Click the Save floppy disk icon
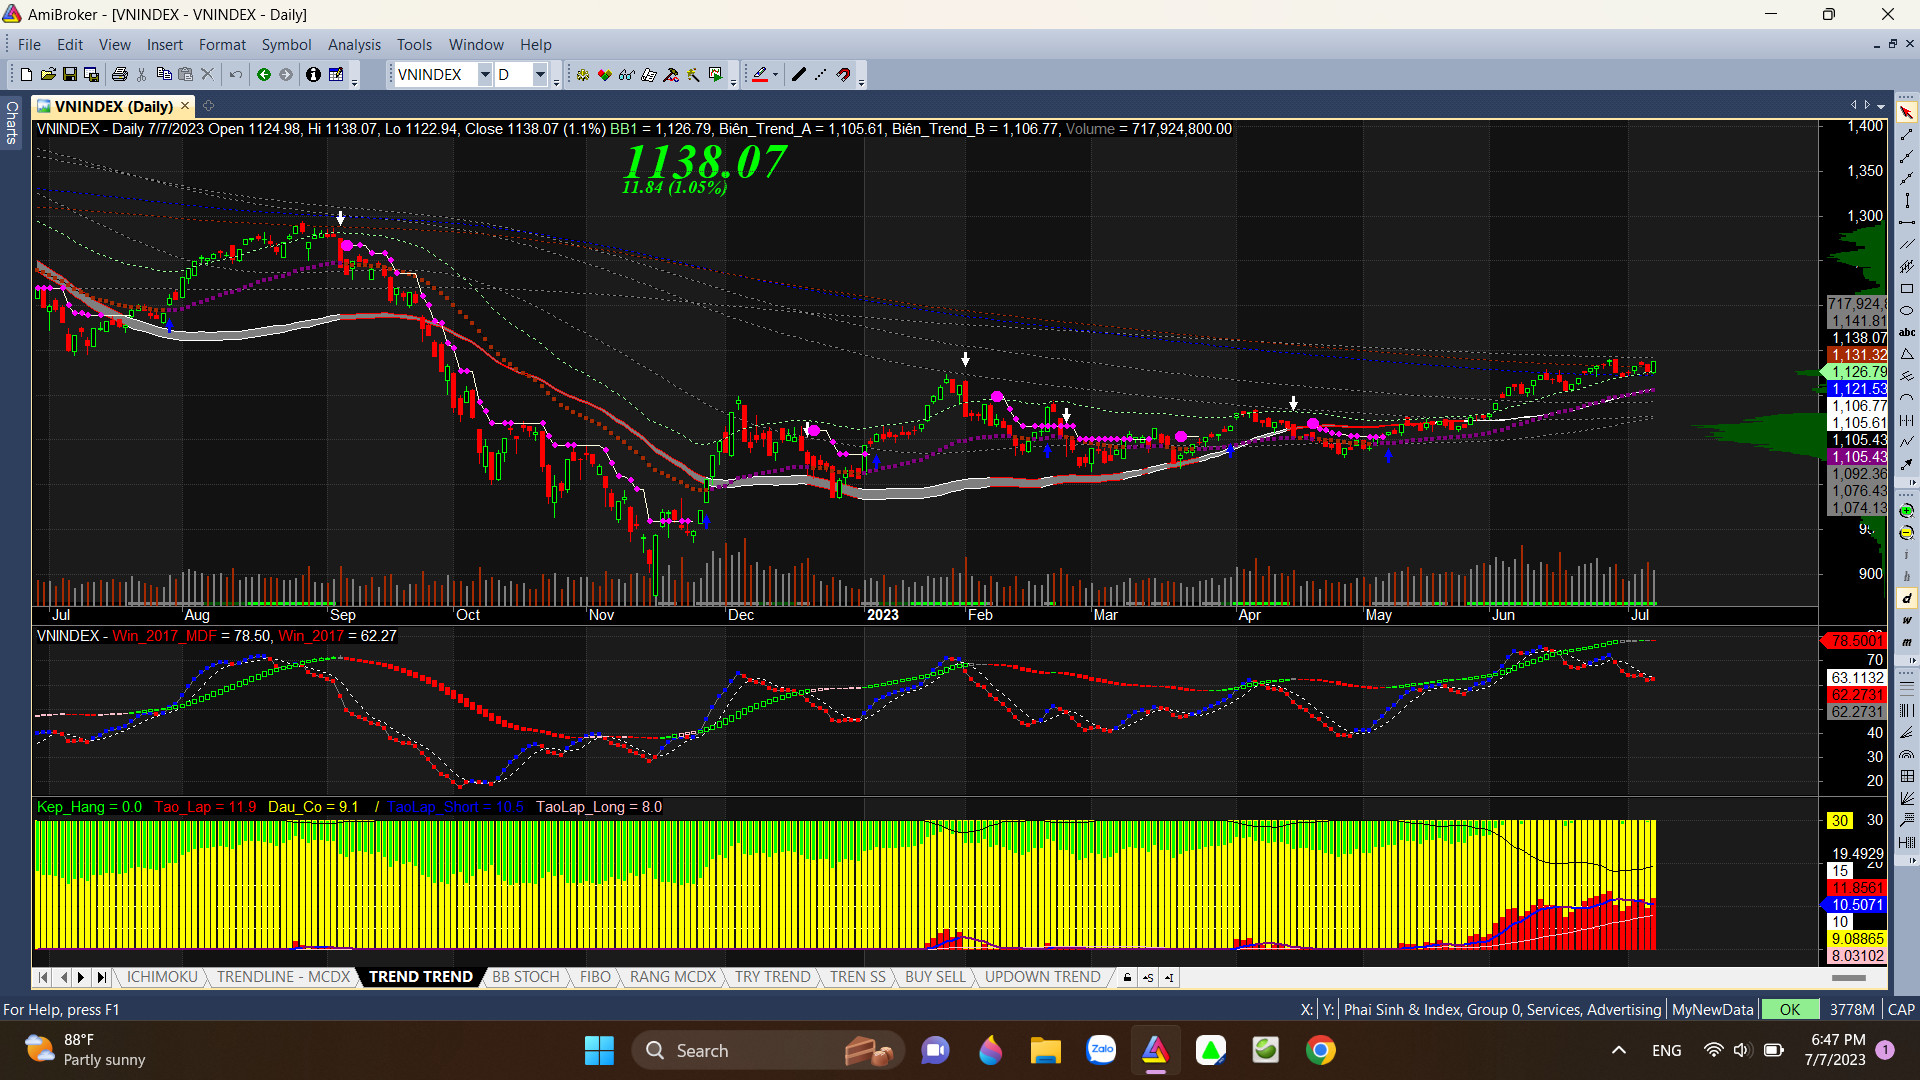 pos(70,74)
